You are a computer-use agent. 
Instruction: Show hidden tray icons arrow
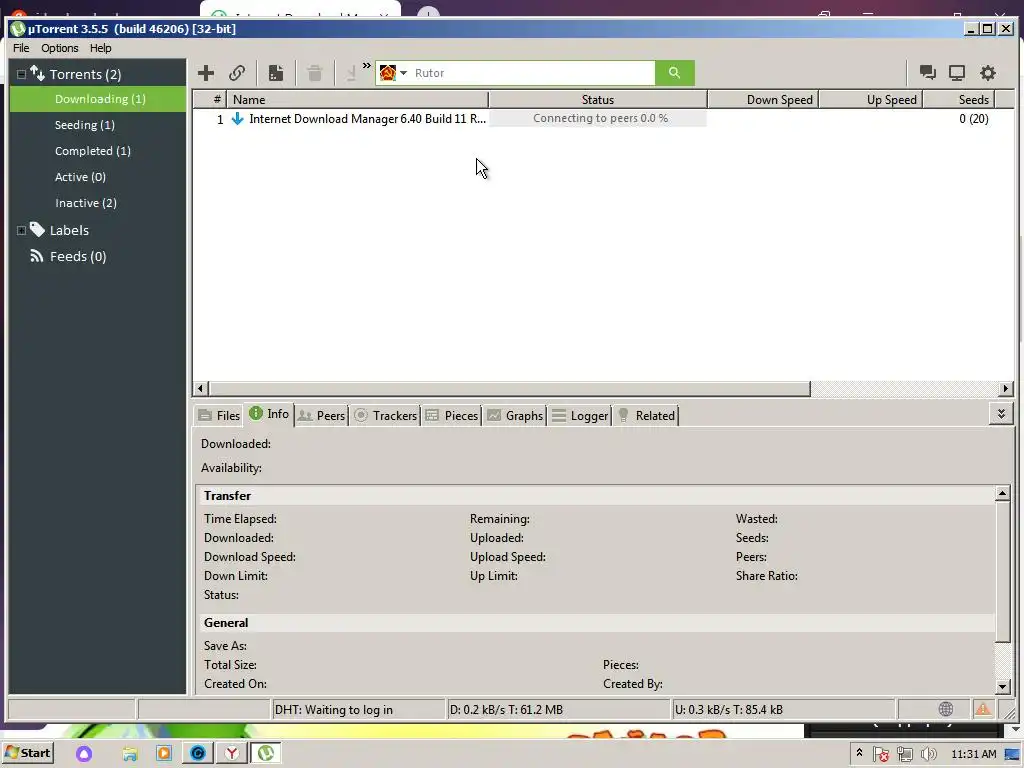[x=859, y=753]
